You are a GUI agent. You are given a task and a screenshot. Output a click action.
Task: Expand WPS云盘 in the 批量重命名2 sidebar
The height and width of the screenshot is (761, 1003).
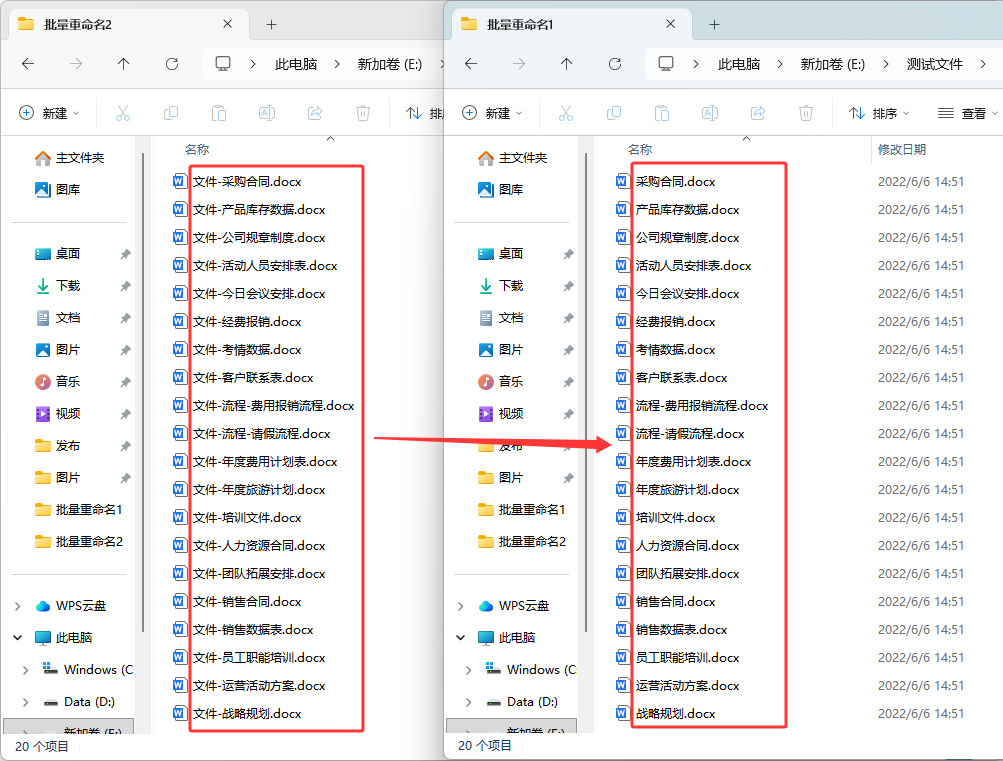[x=18, y=606]
